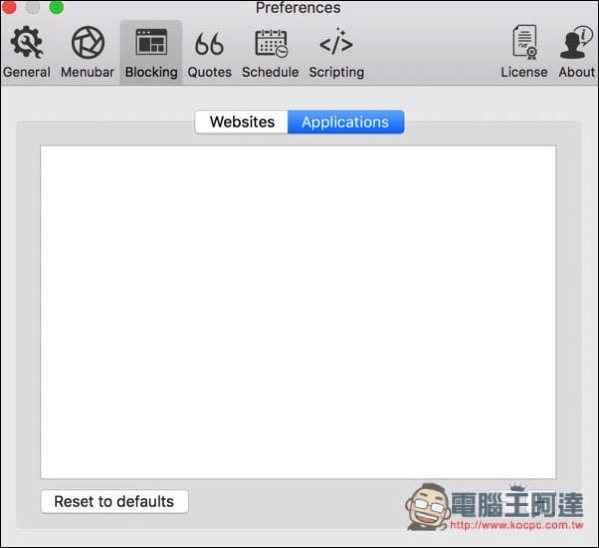Viewport: 599px width, 548px height.
Task: Click the Scripting label text in toolbar
Action: [336, 72]
